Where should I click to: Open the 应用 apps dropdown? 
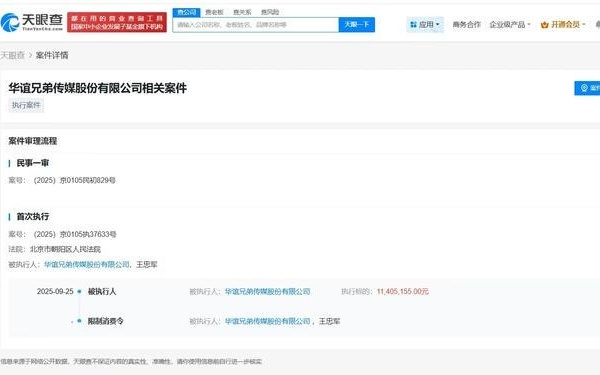(425, 25)
